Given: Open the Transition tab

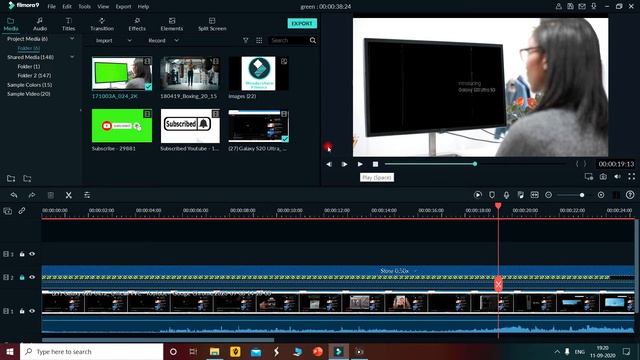Looking at the screenshot, I should [102, 24].
